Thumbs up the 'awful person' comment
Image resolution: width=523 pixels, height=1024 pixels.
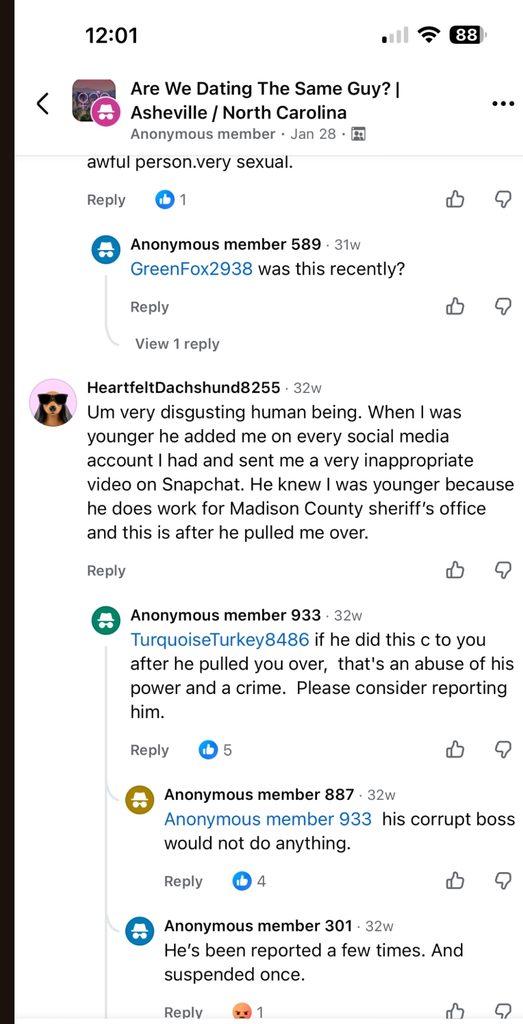click(x=455, y=199)
